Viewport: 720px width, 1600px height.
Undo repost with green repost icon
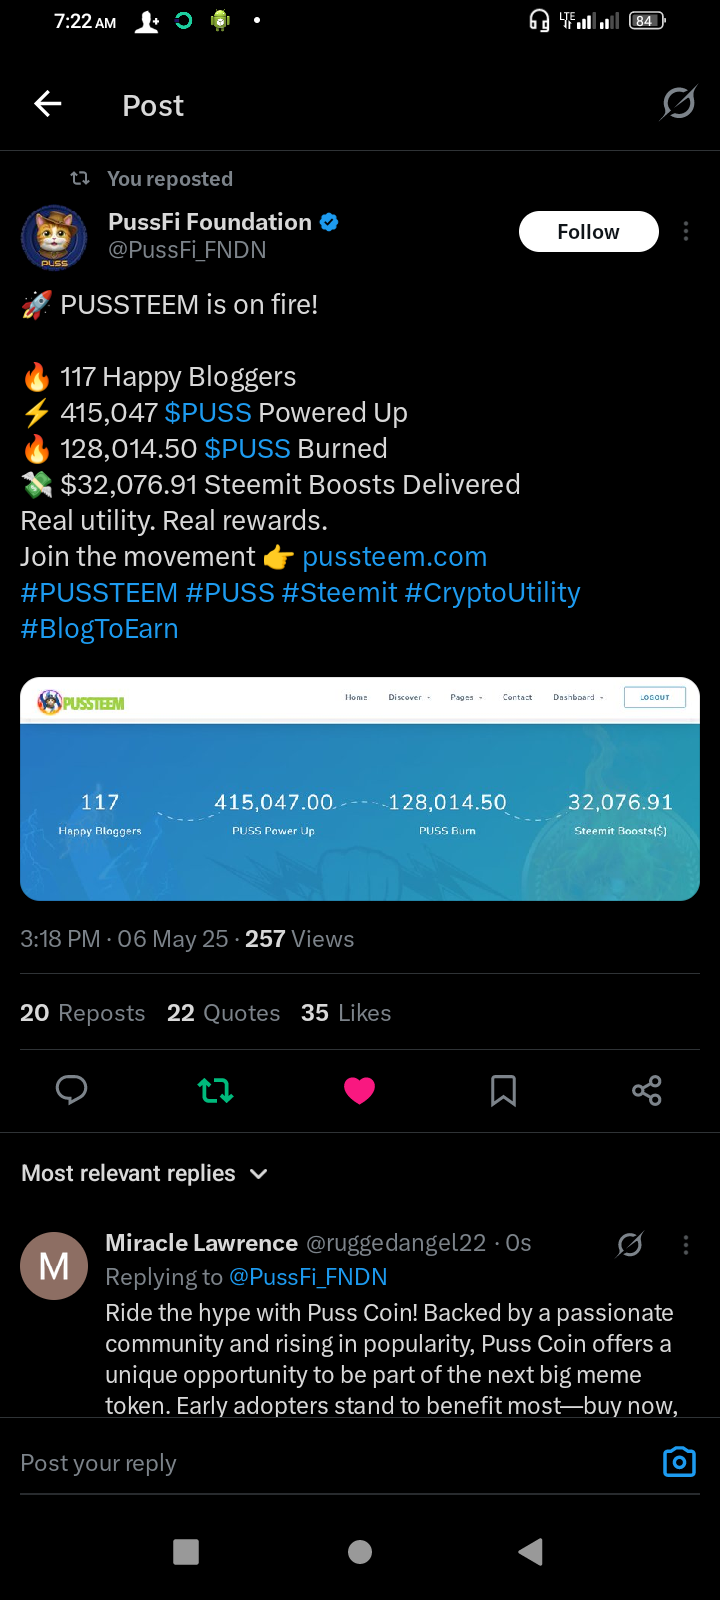(x=215, y=1090)
